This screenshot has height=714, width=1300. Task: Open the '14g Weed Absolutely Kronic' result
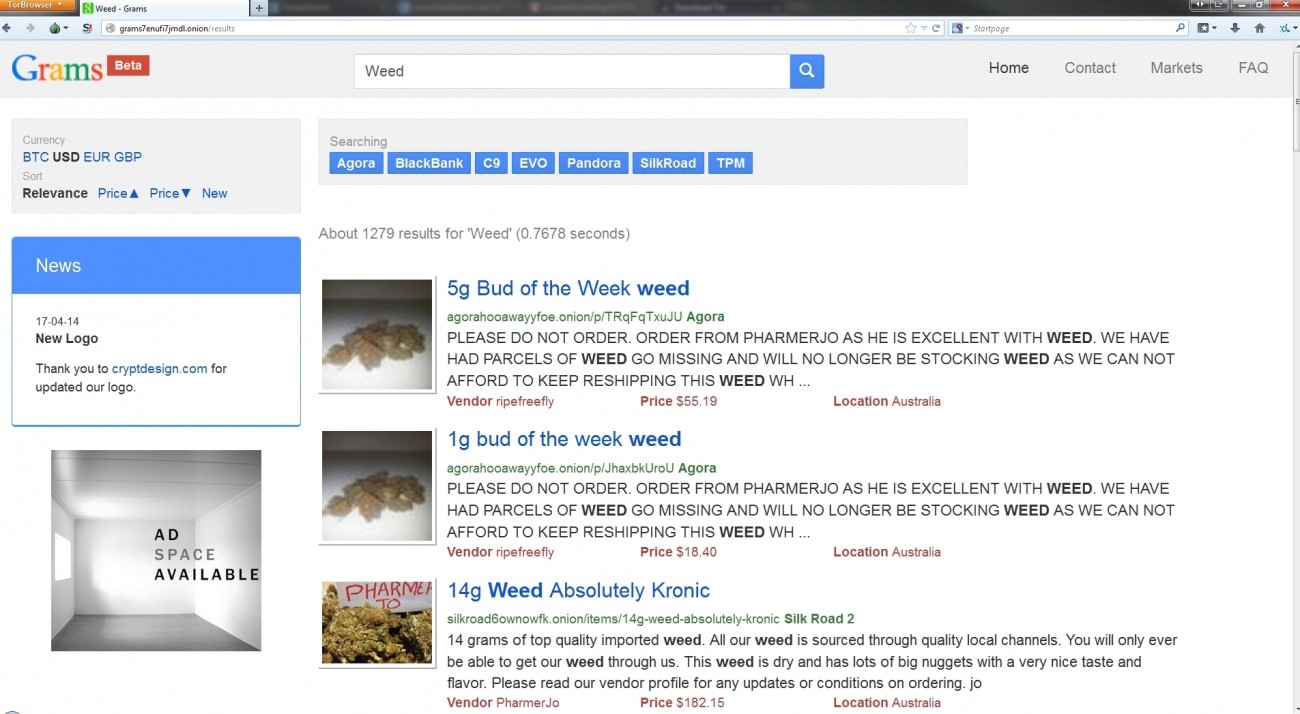[x=578, y=590]
